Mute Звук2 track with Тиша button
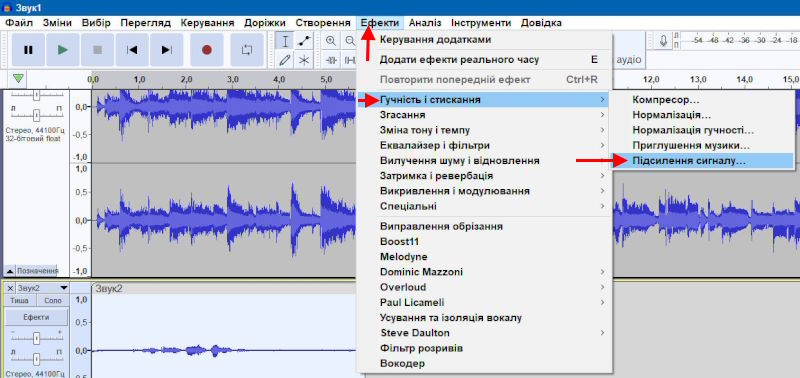This screenshot has width=800, height=378. pos(20,301)
